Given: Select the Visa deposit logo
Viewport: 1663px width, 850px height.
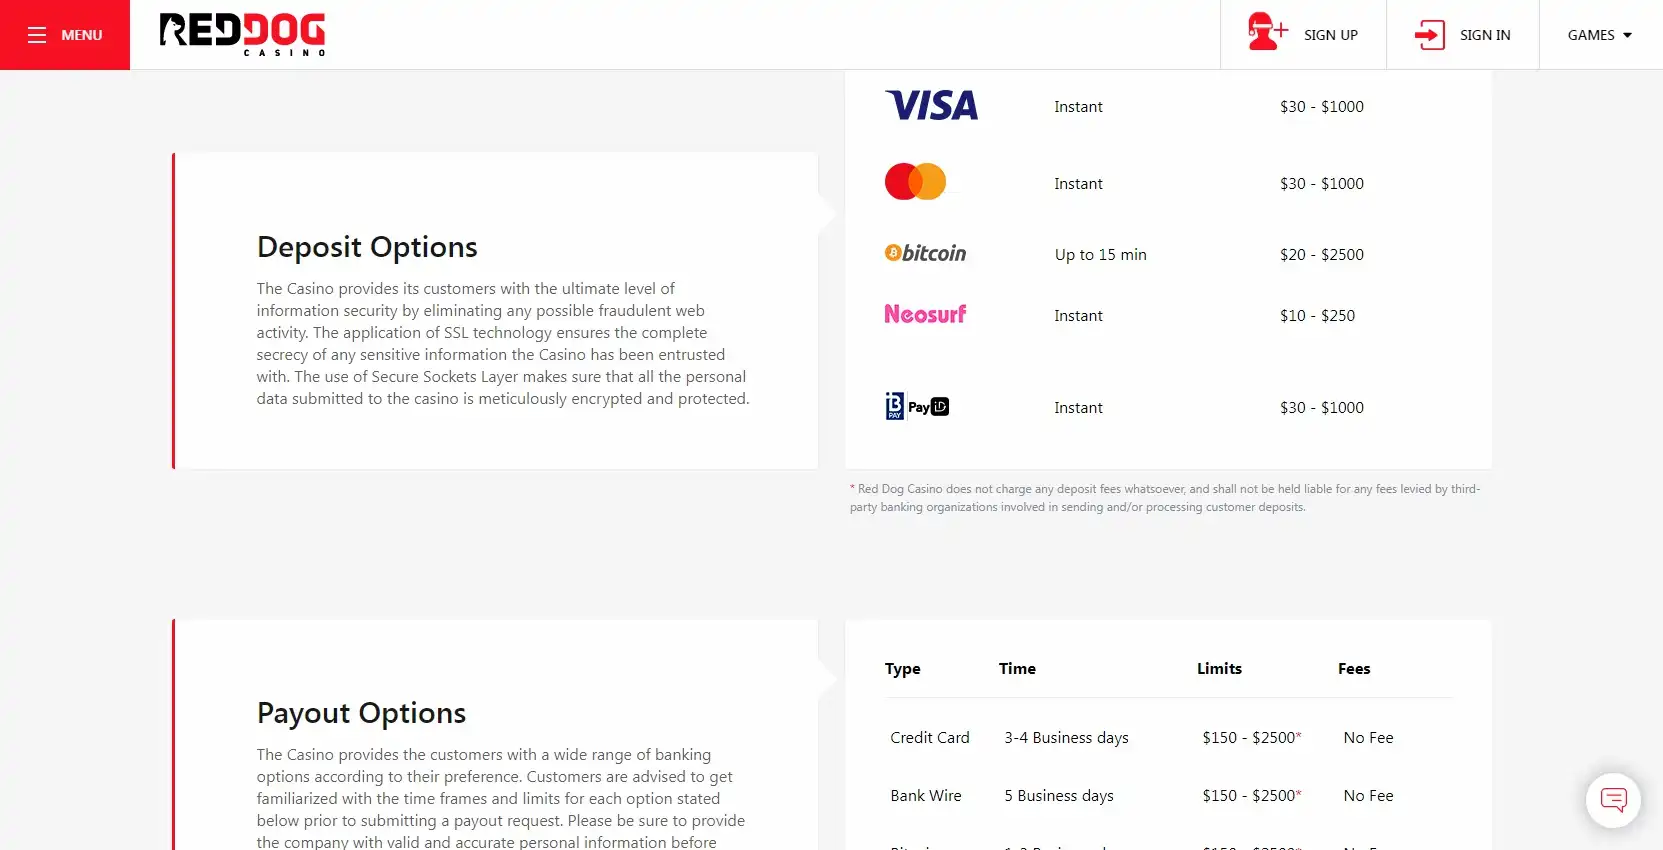Looking at the screenshot, I should point(931,106).
